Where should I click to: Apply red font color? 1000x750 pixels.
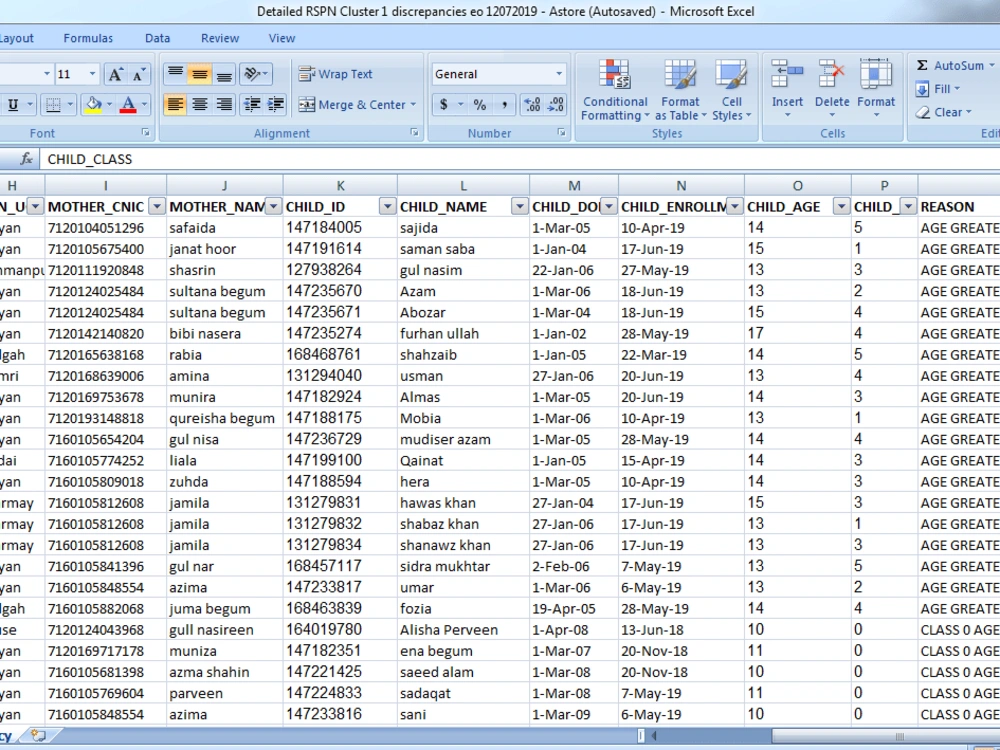128,105
